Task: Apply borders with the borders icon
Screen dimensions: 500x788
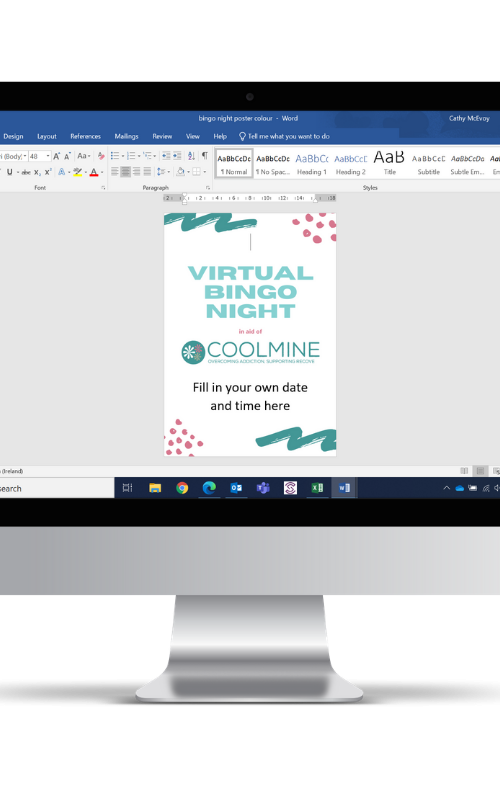Action: pyautogui.click(x=196, y=172)
